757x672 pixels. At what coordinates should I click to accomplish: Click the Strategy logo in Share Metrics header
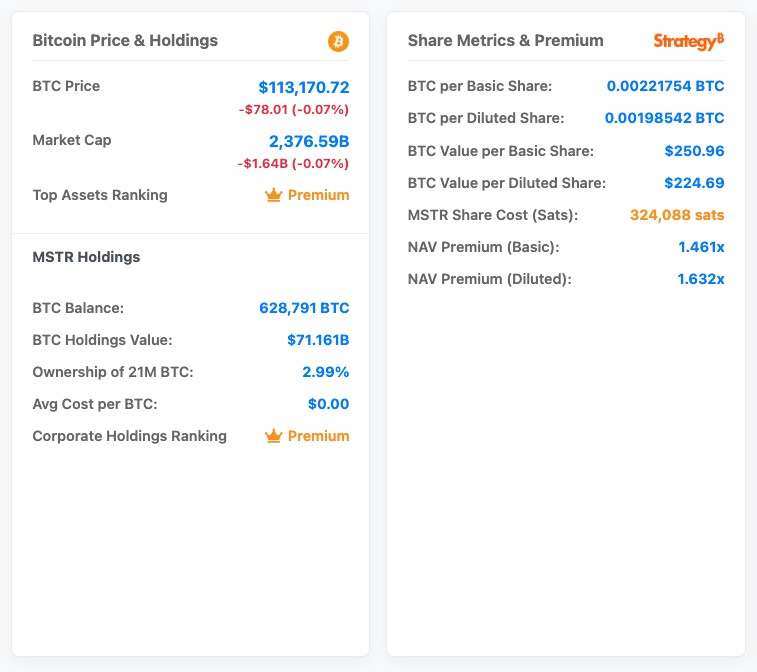(x=688, y=41)
